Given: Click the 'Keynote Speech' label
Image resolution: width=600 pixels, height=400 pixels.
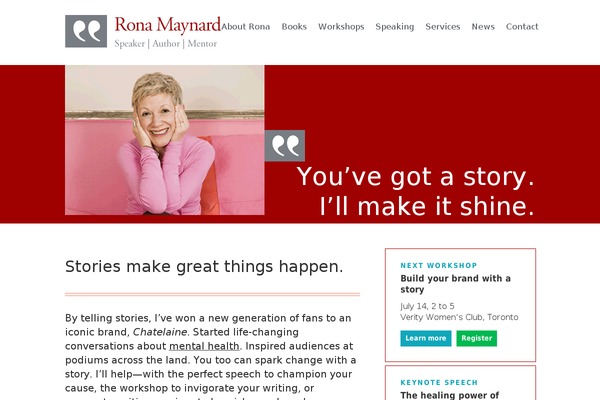Looking at the screenshot, I should [x=439, y=382].
